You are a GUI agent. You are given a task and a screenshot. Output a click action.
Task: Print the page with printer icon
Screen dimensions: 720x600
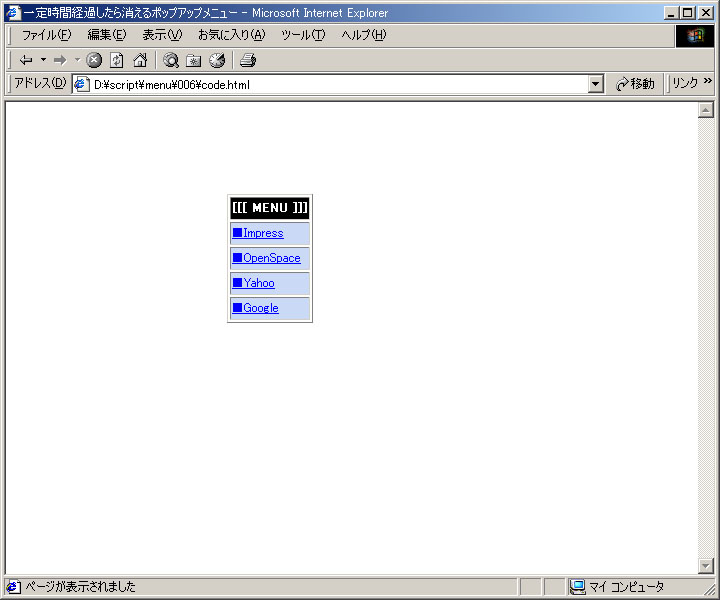click(248, 60)
